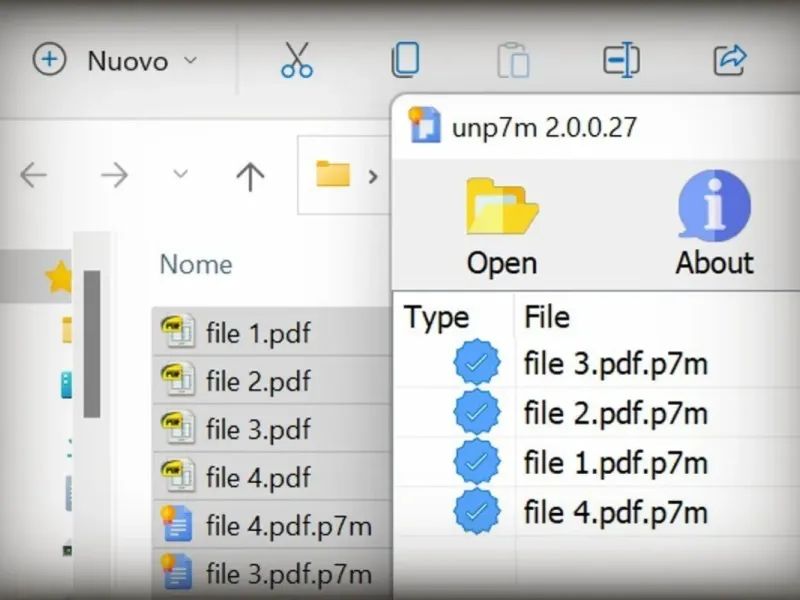Go up one folder level
Image resolution: width=800 pixels, height=600 pixels.
click(250, 176)
